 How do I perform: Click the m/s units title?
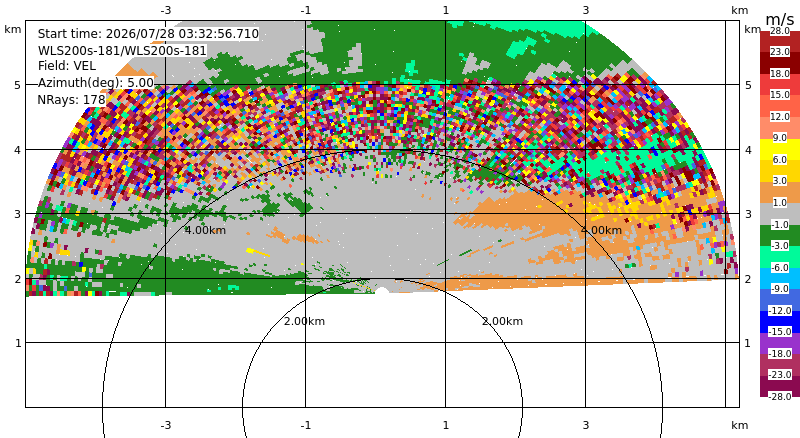(780, 19)
